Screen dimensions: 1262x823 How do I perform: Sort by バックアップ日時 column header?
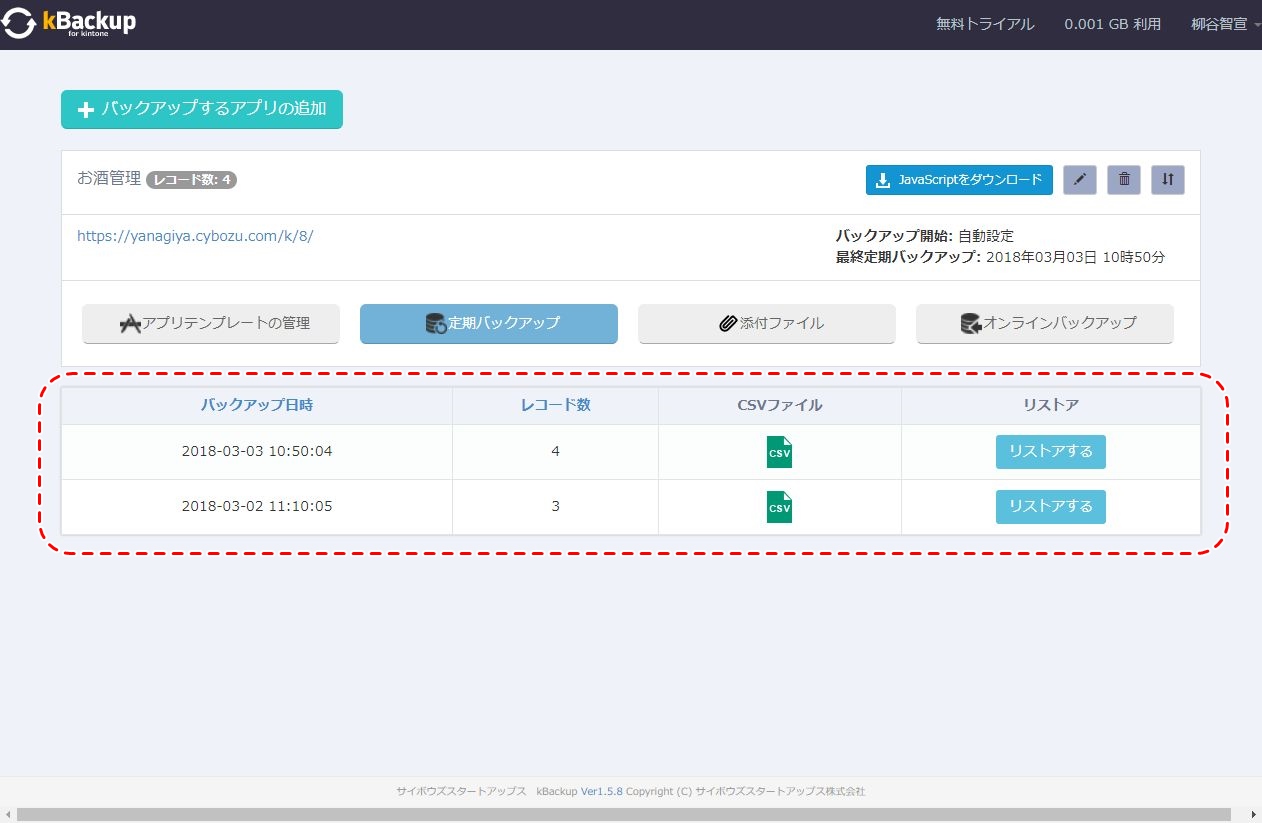(x=257, y=405)
